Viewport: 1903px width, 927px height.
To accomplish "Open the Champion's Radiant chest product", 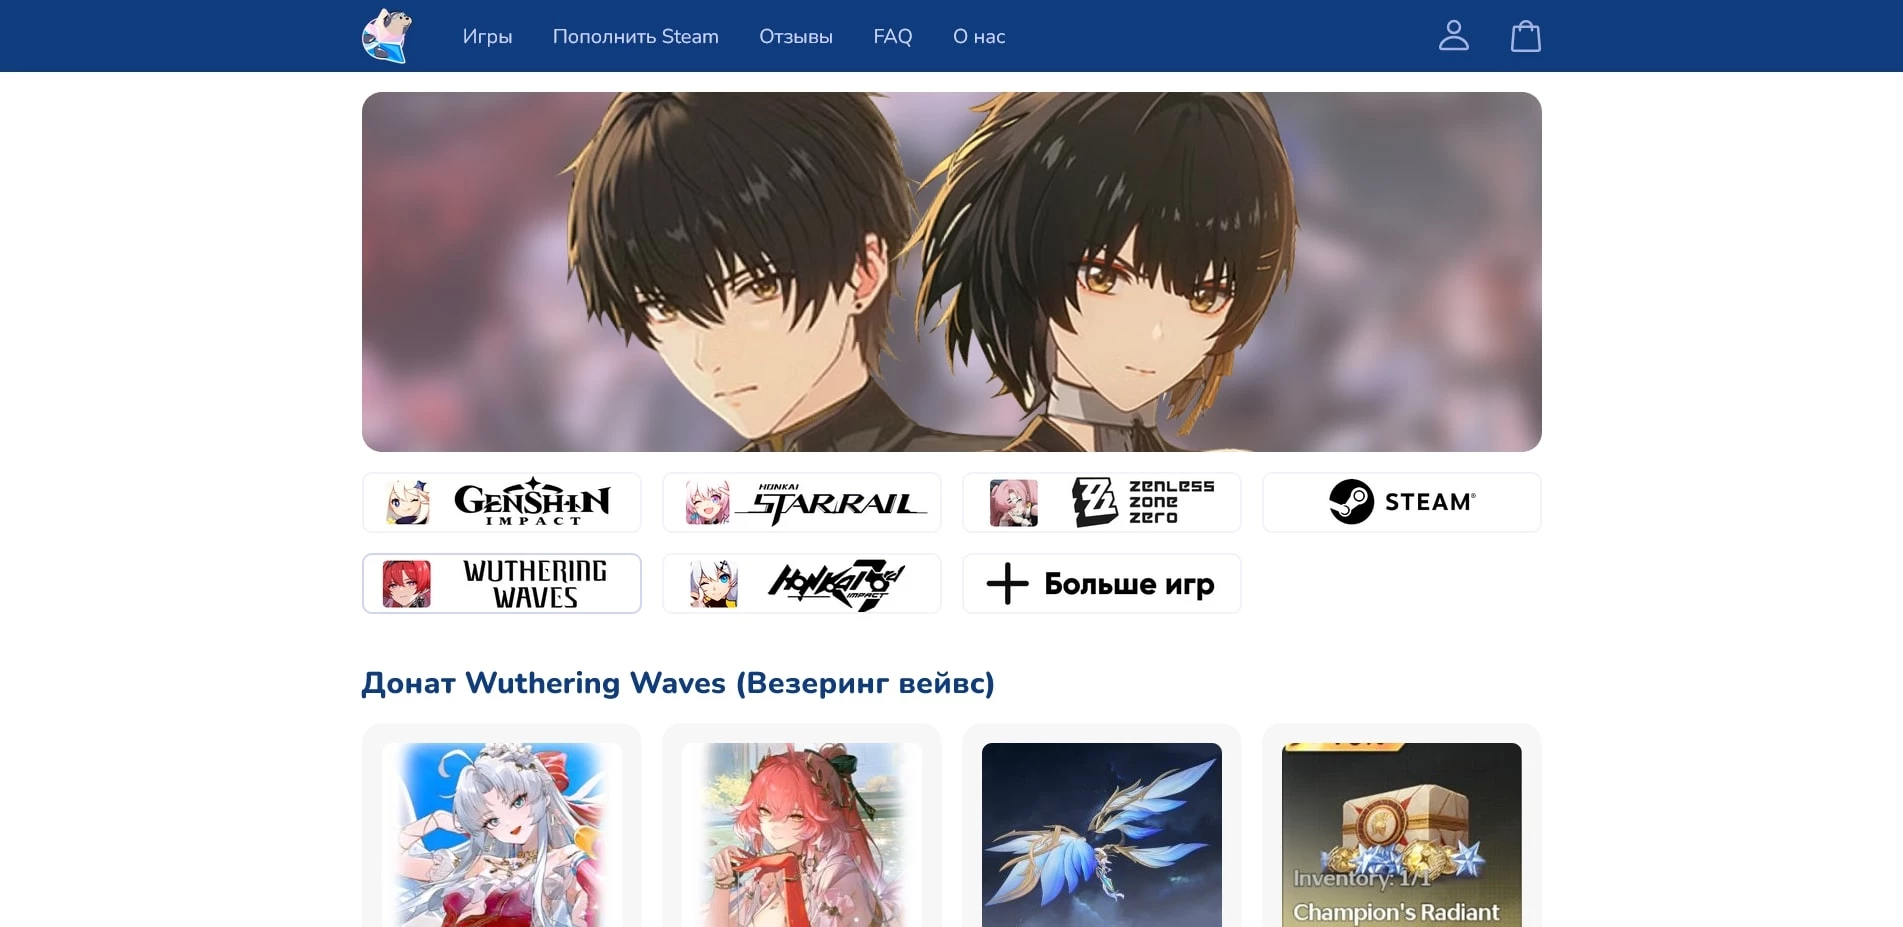I will pos(1401,835).
